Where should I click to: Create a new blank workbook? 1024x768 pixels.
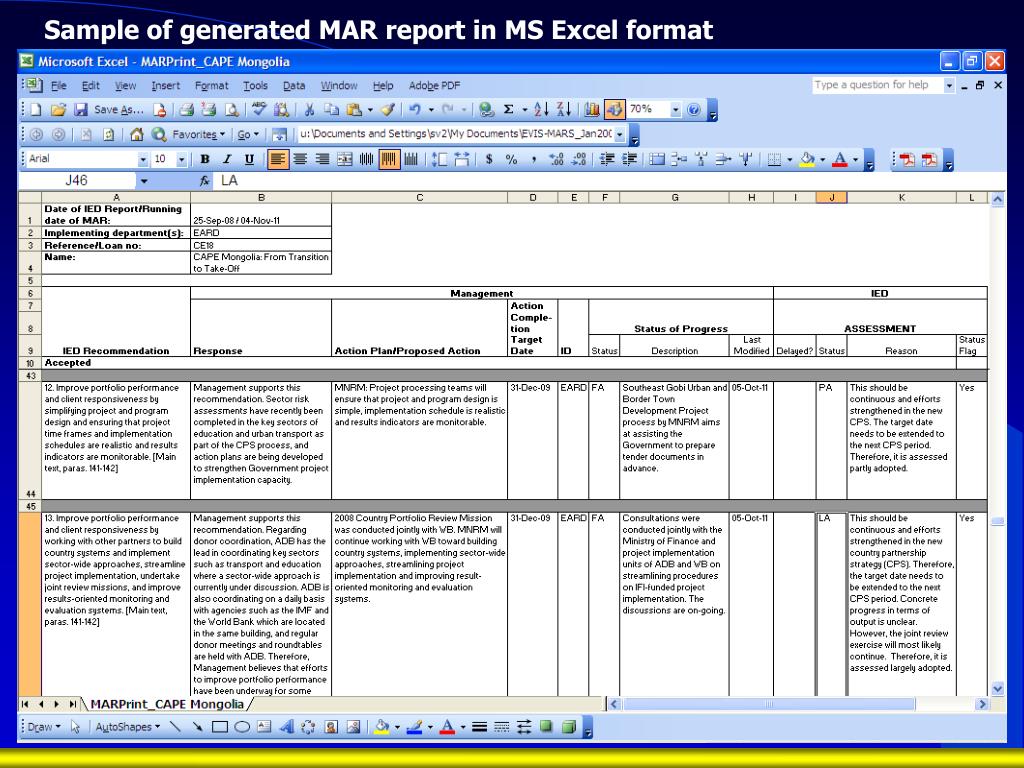[x=36, y=110]
